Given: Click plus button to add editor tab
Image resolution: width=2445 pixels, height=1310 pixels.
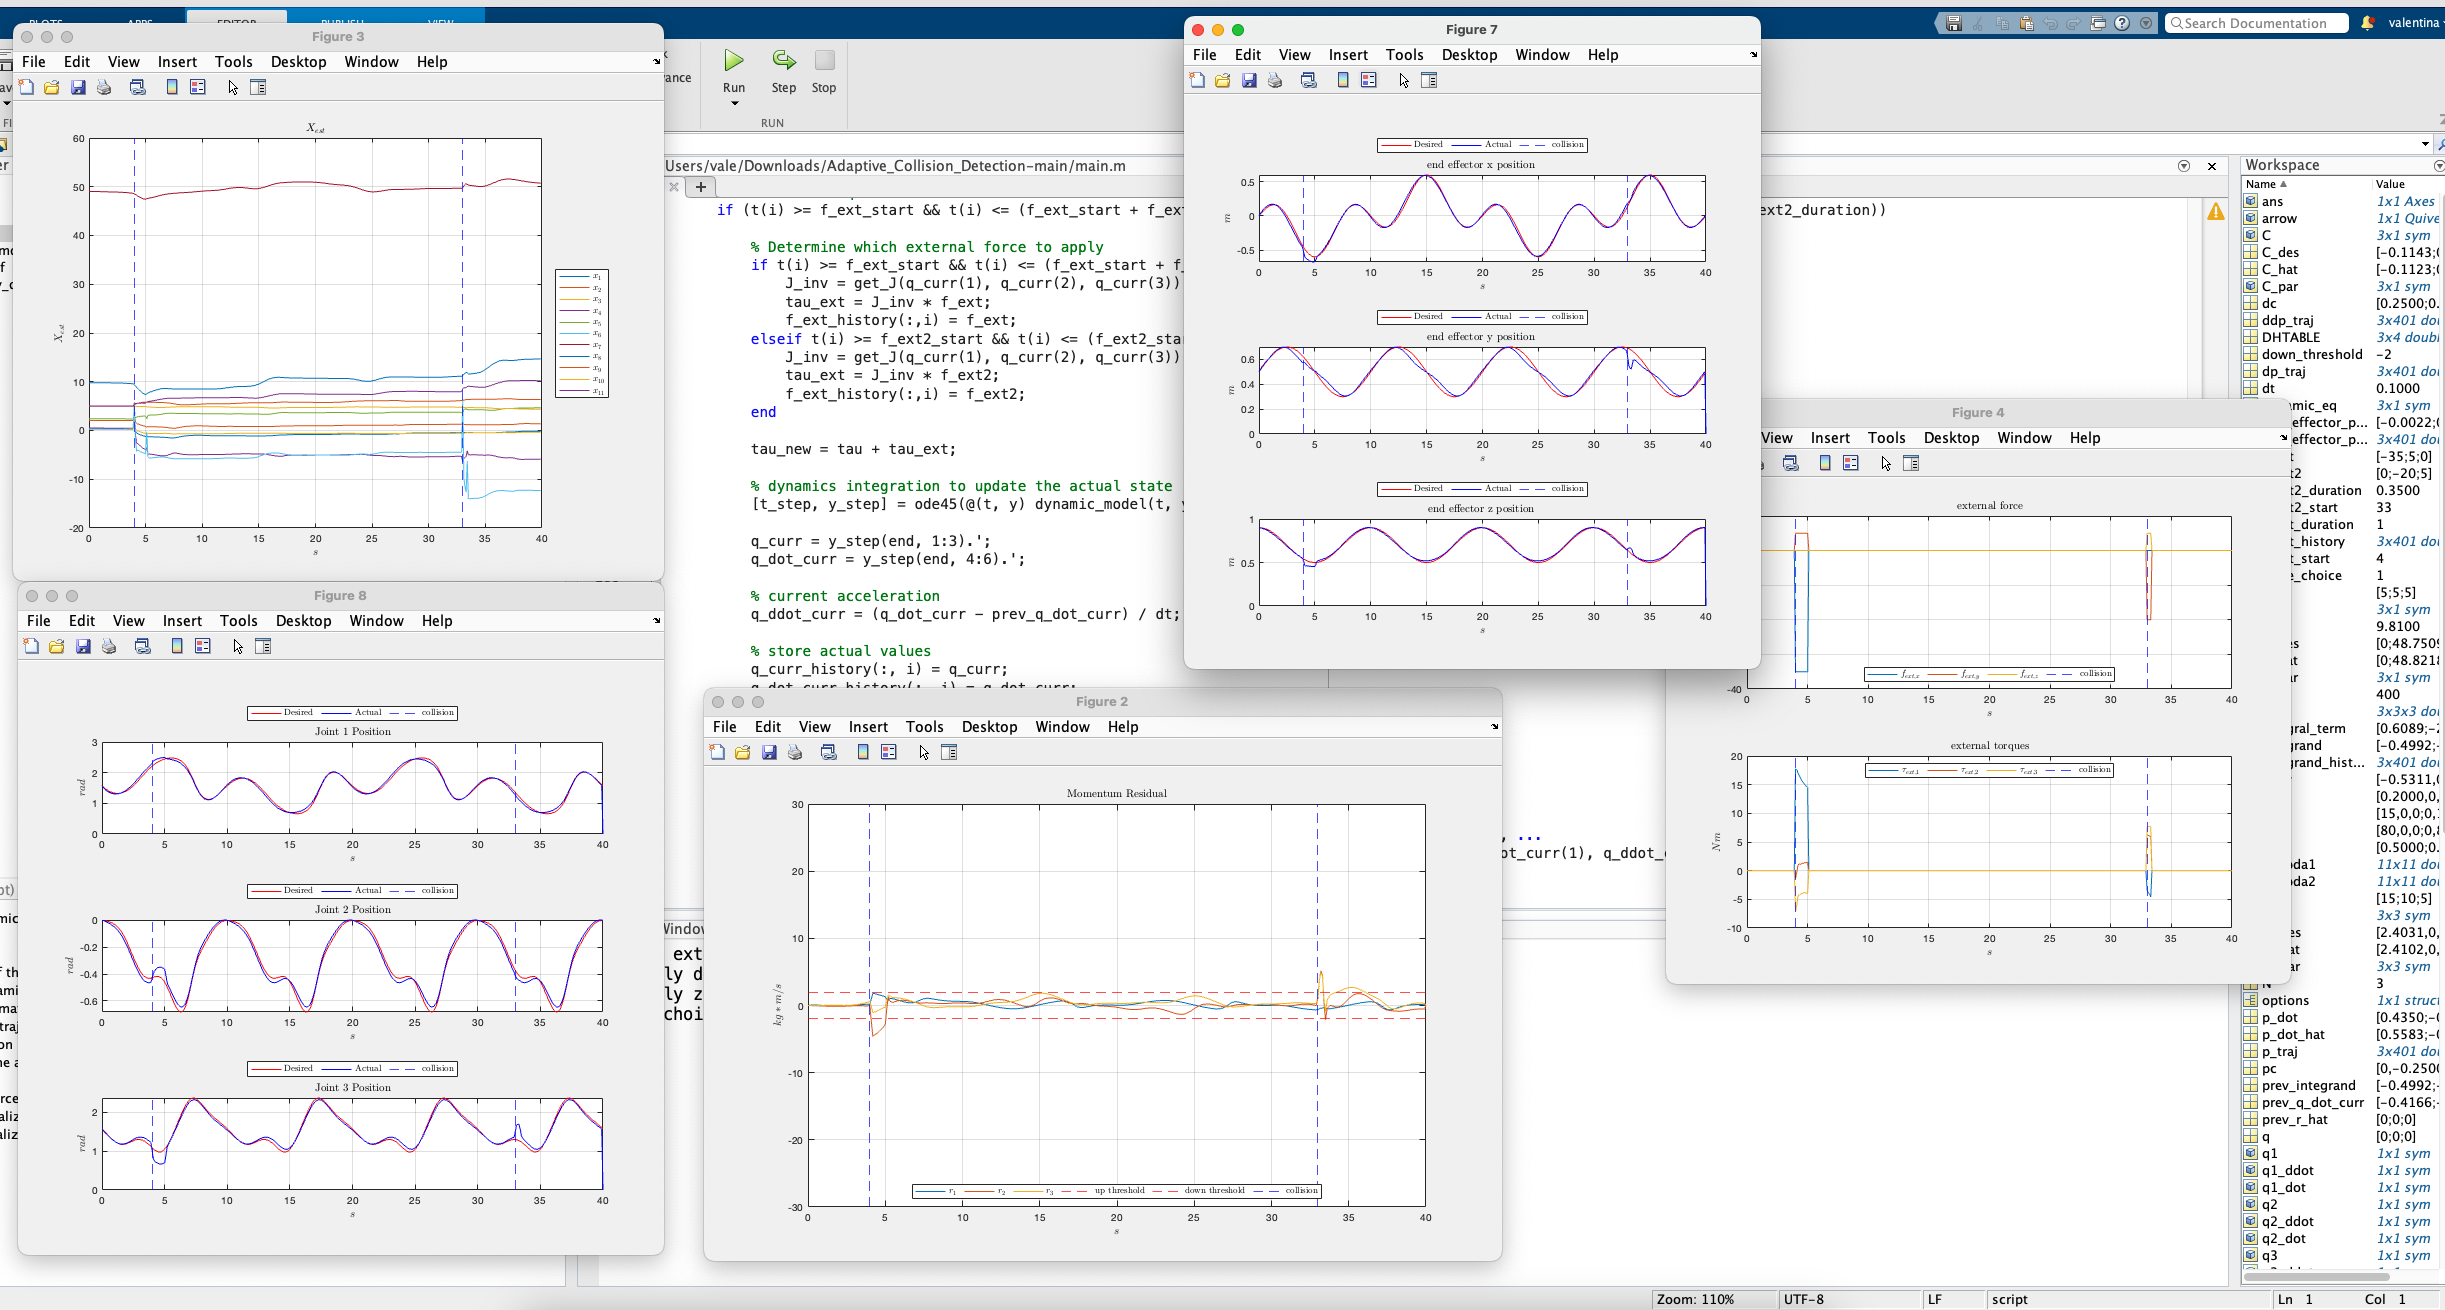Looking at the screenshot, I should click(701, 187).
